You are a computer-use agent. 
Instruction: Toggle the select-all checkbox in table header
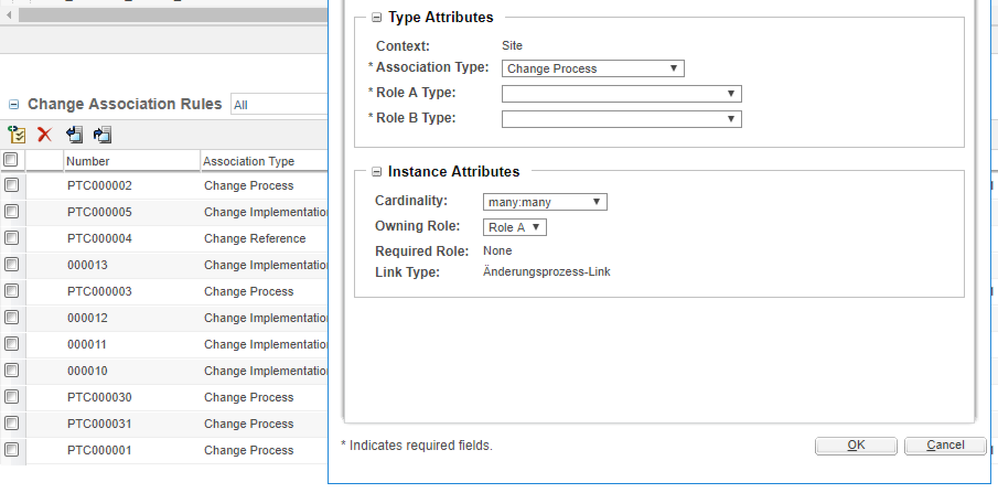coord(11,160)
